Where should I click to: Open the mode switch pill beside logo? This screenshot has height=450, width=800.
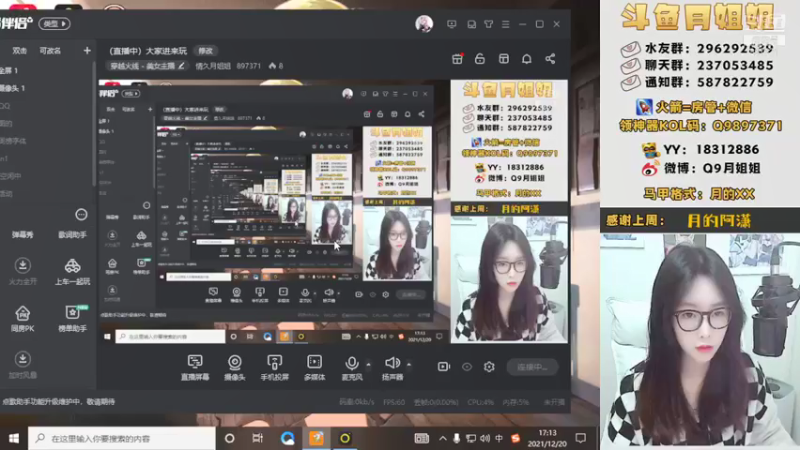click(x=54, y=23)
